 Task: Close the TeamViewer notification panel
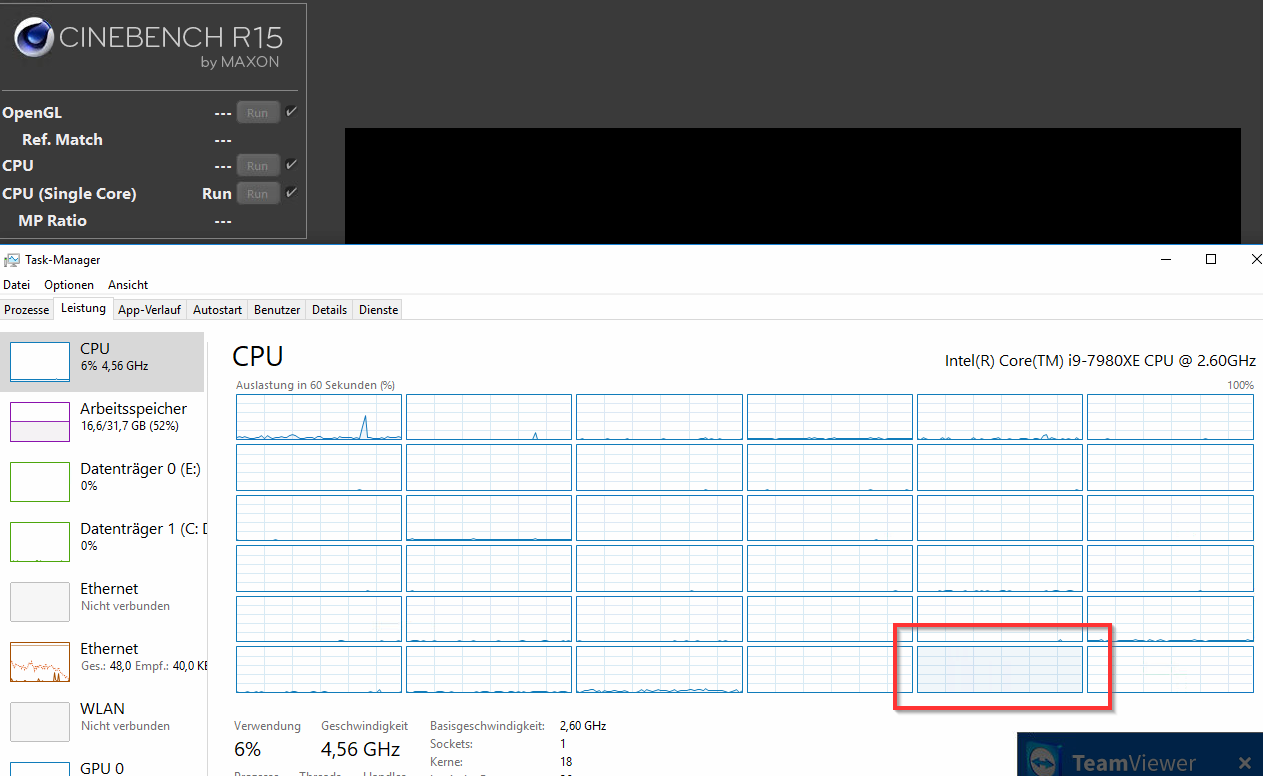point(1244,763)
